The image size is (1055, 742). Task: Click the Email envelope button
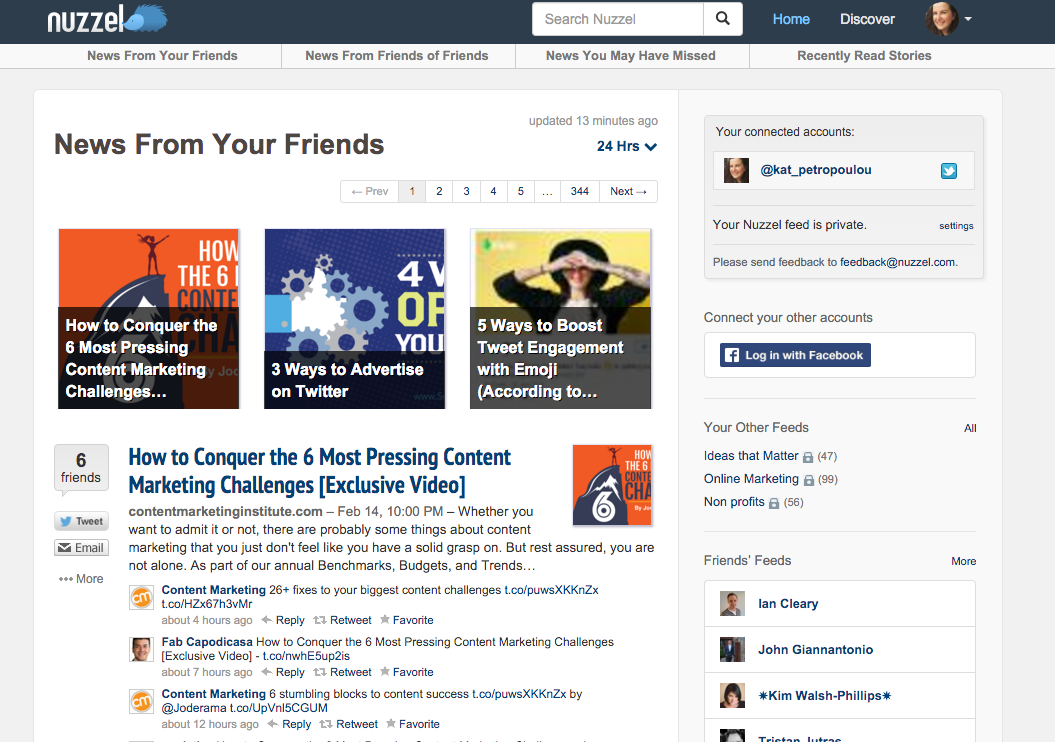pos(81,548)
